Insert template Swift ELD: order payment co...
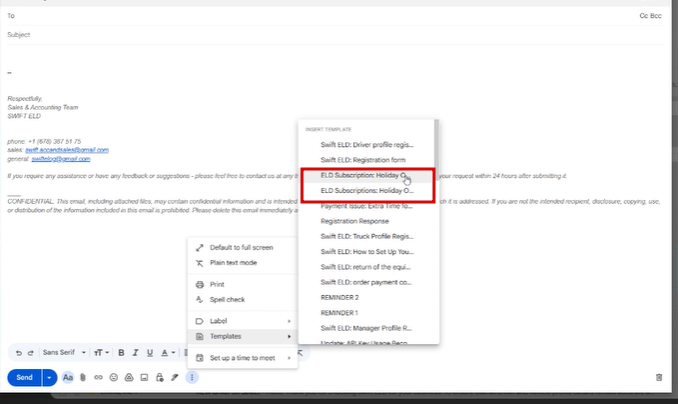The image size is (678, 404). point(367,282)
